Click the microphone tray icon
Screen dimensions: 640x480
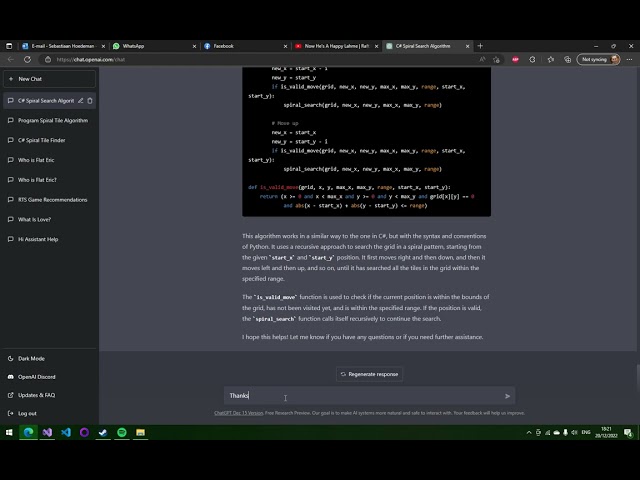(565, 432)
